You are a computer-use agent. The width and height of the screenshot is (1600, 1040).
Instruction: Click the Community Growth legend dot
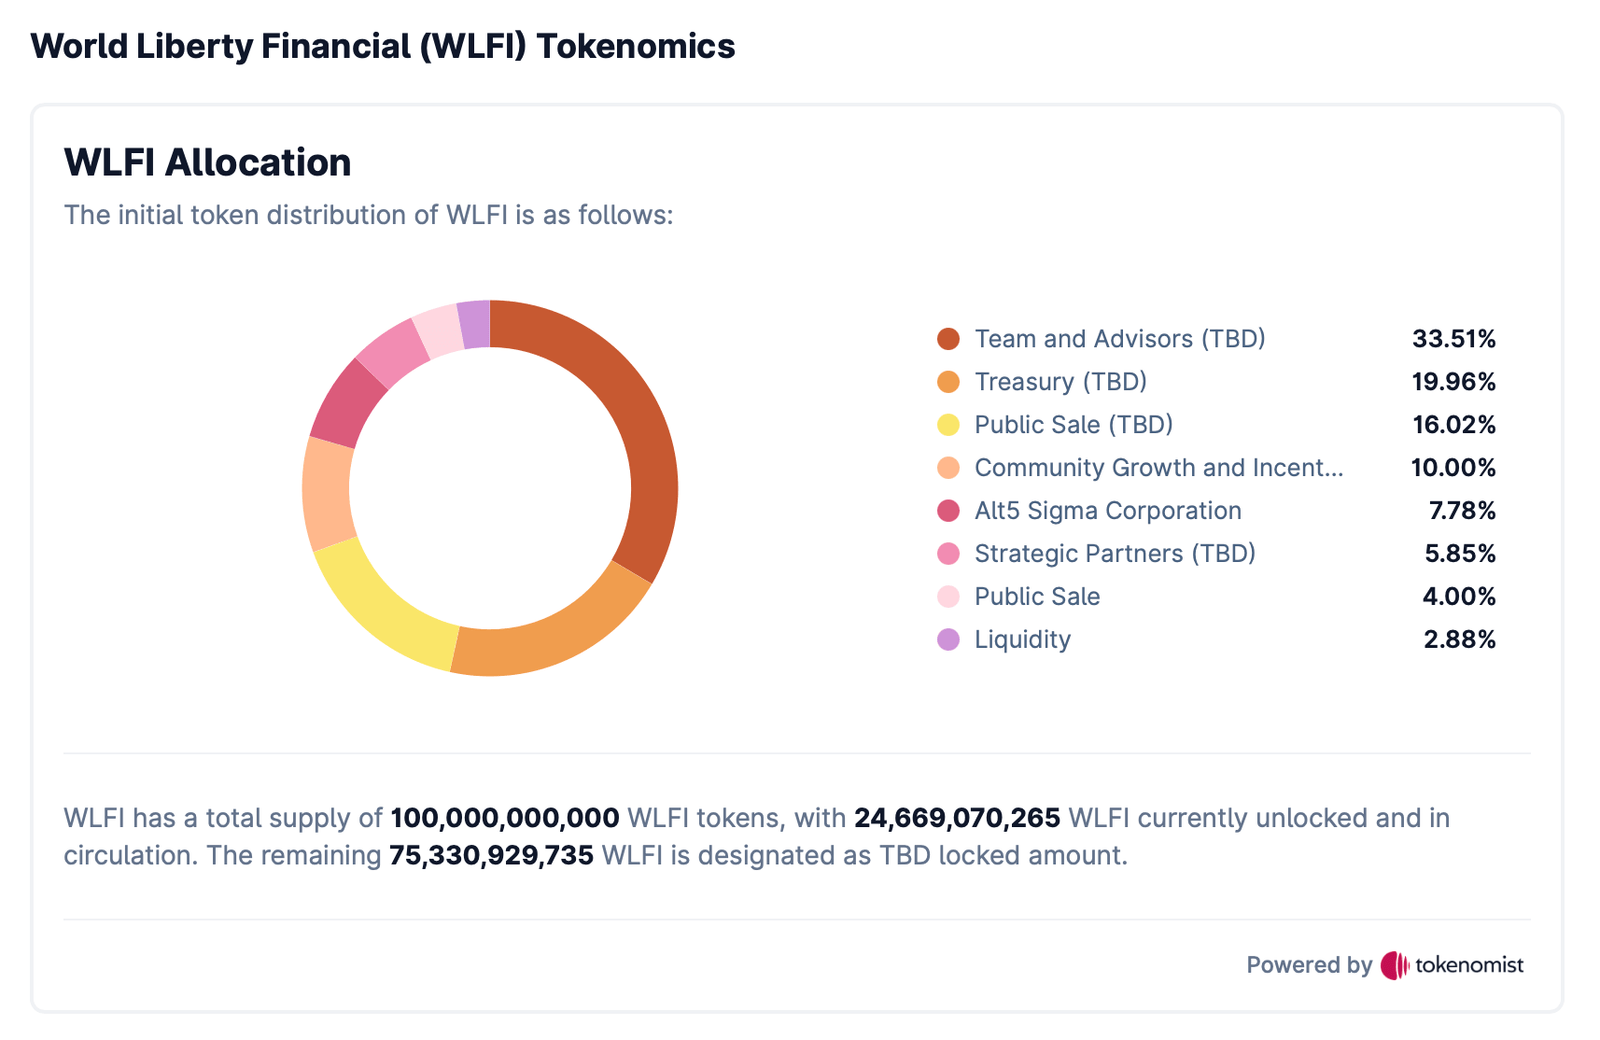click(x=948, y=468)
